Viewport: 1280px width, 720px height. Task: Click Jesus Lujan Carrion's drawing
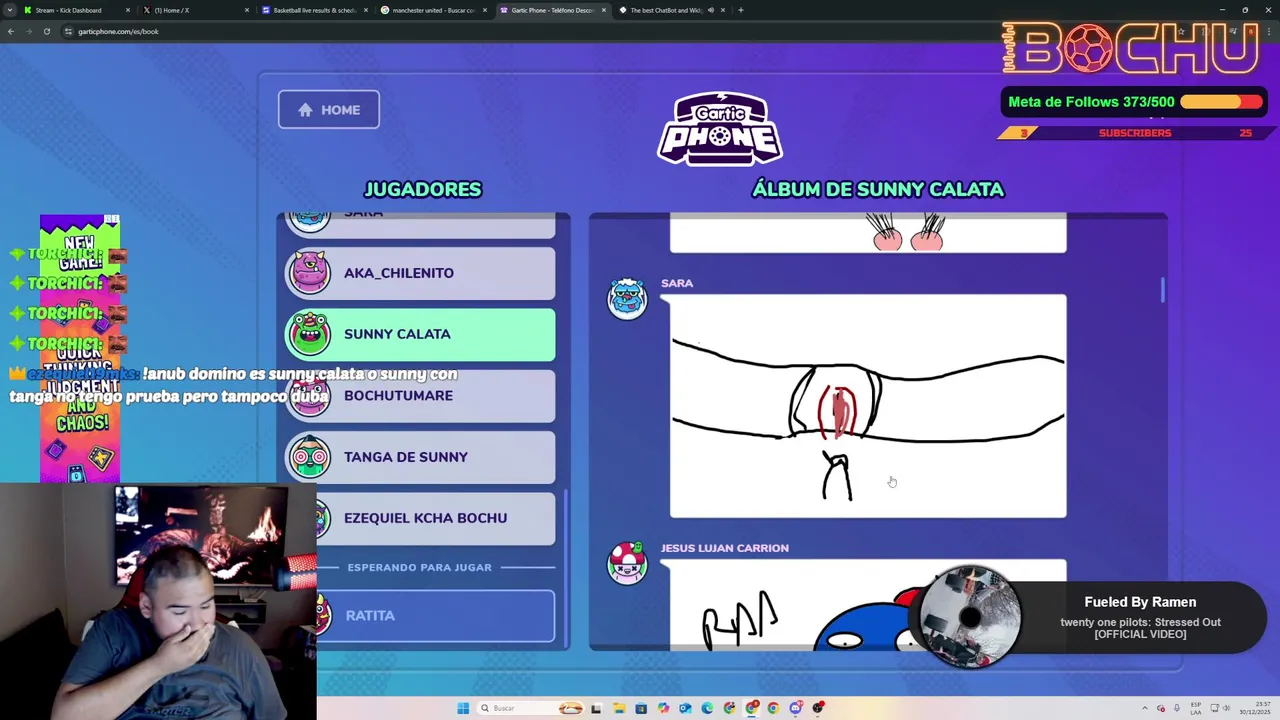coord(868,605)
